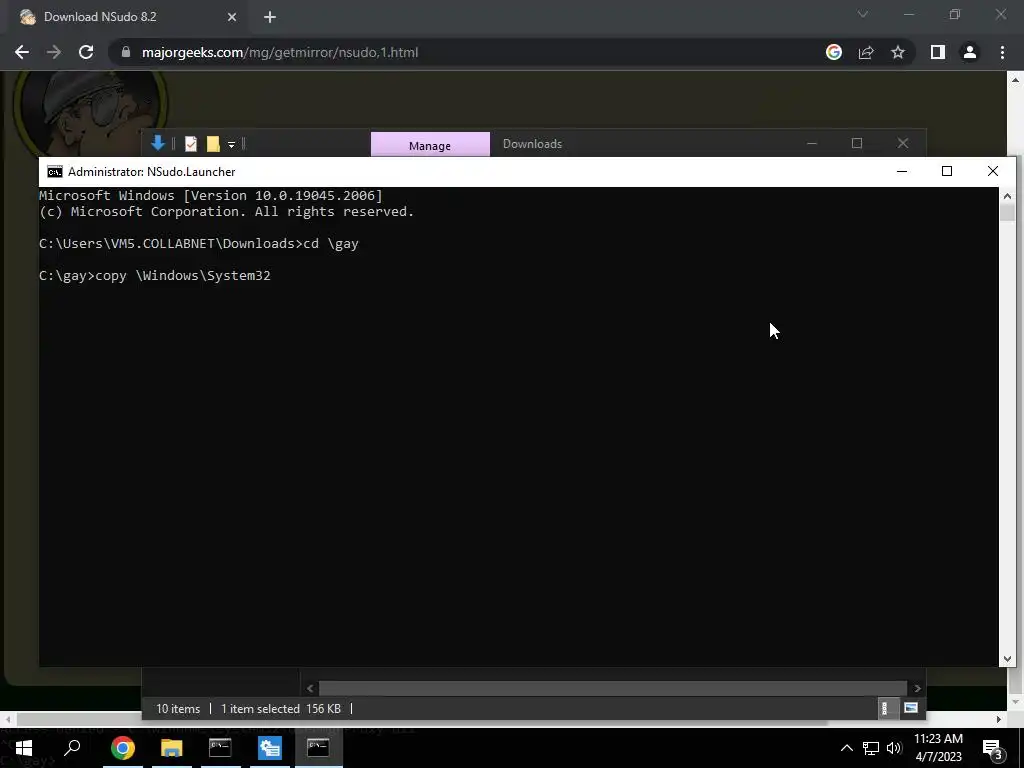Screen dimensions: 1024x768
Task: Switch to first Command Prompt taskbar icon
Action: click(220, 748)
